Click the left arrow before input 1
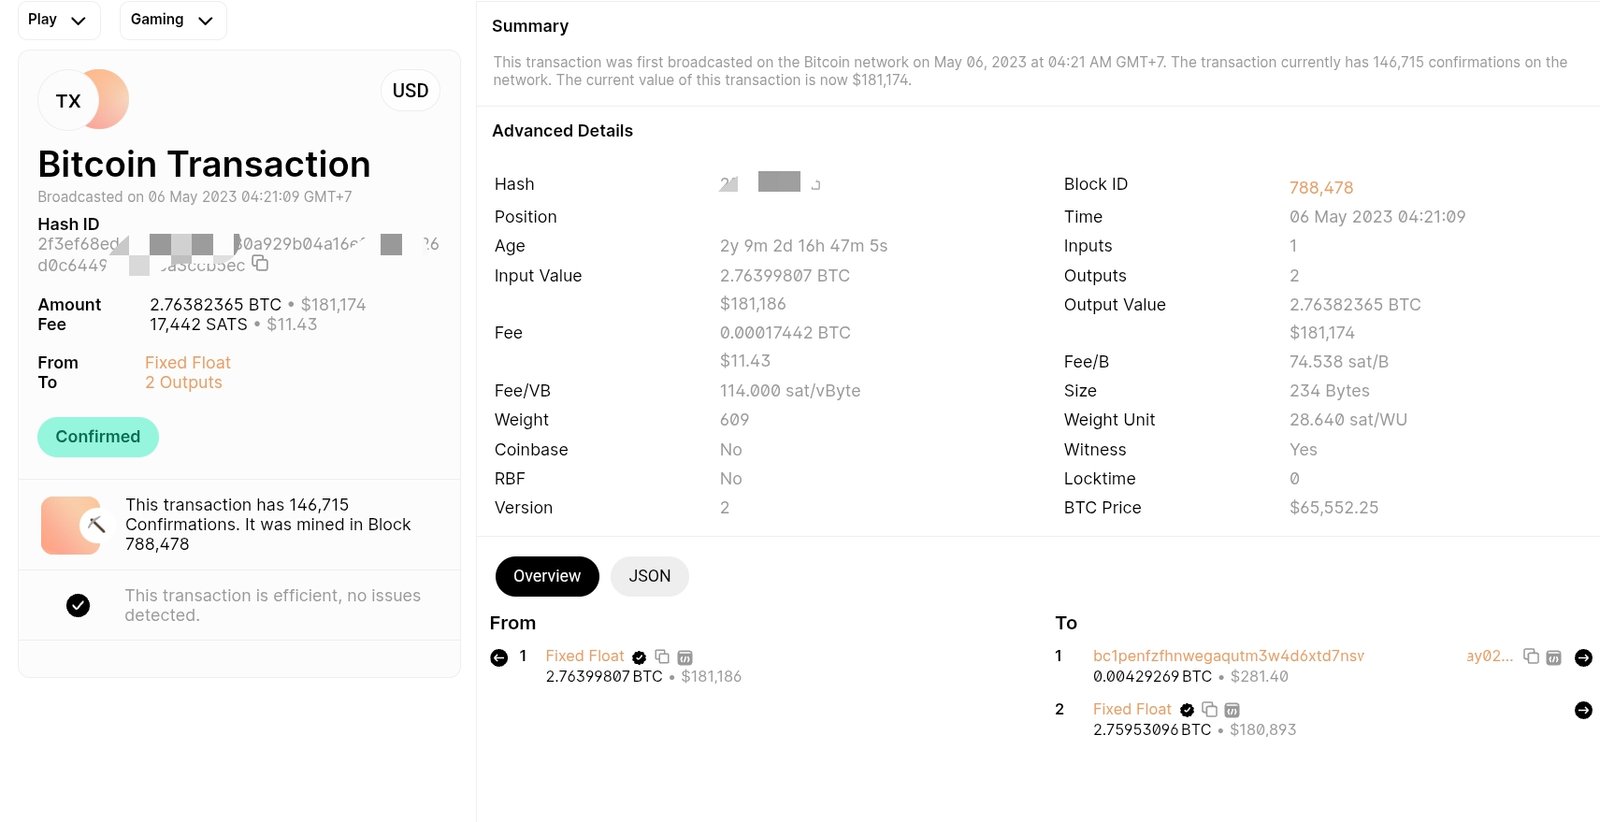 [x=499, y=657]
